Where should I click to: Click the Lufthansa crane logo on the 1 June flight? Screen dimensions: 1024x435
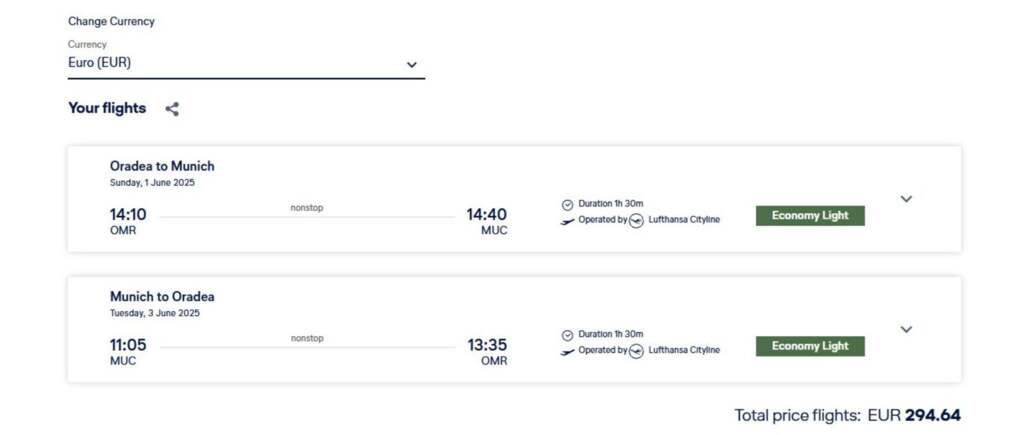pyautogui.click(x=636, y=220)
